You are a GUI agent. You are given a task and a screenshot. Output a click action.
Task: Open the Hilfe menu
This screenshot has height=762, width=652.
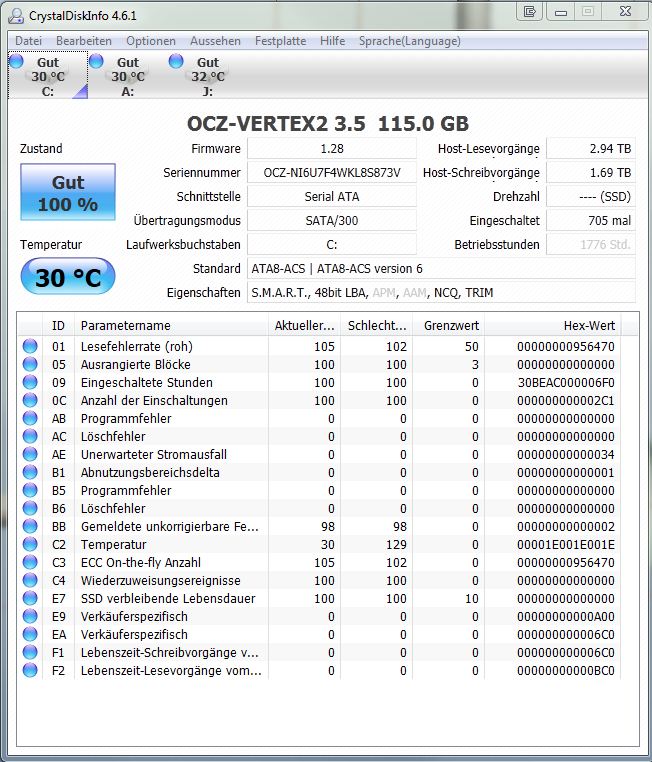(x=332, y=41)
